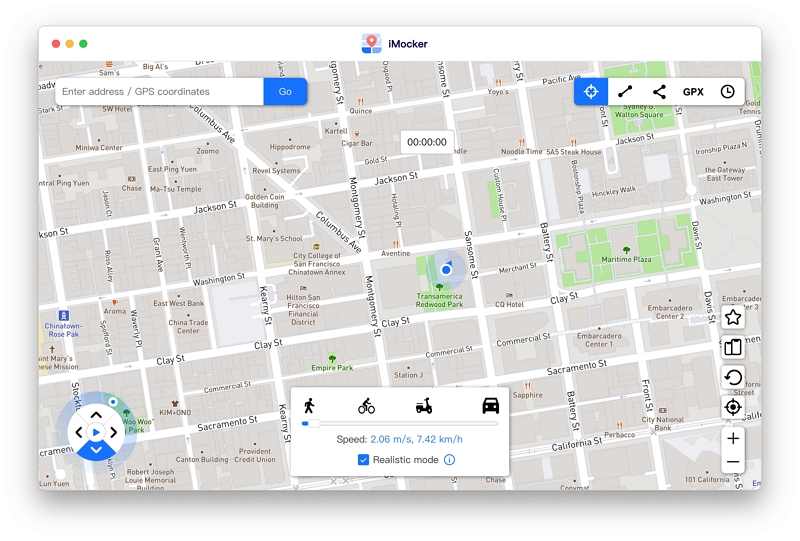This screenshot has width=800, height=541.
Task: Click joystick right arrow
Action: (113, 432)
